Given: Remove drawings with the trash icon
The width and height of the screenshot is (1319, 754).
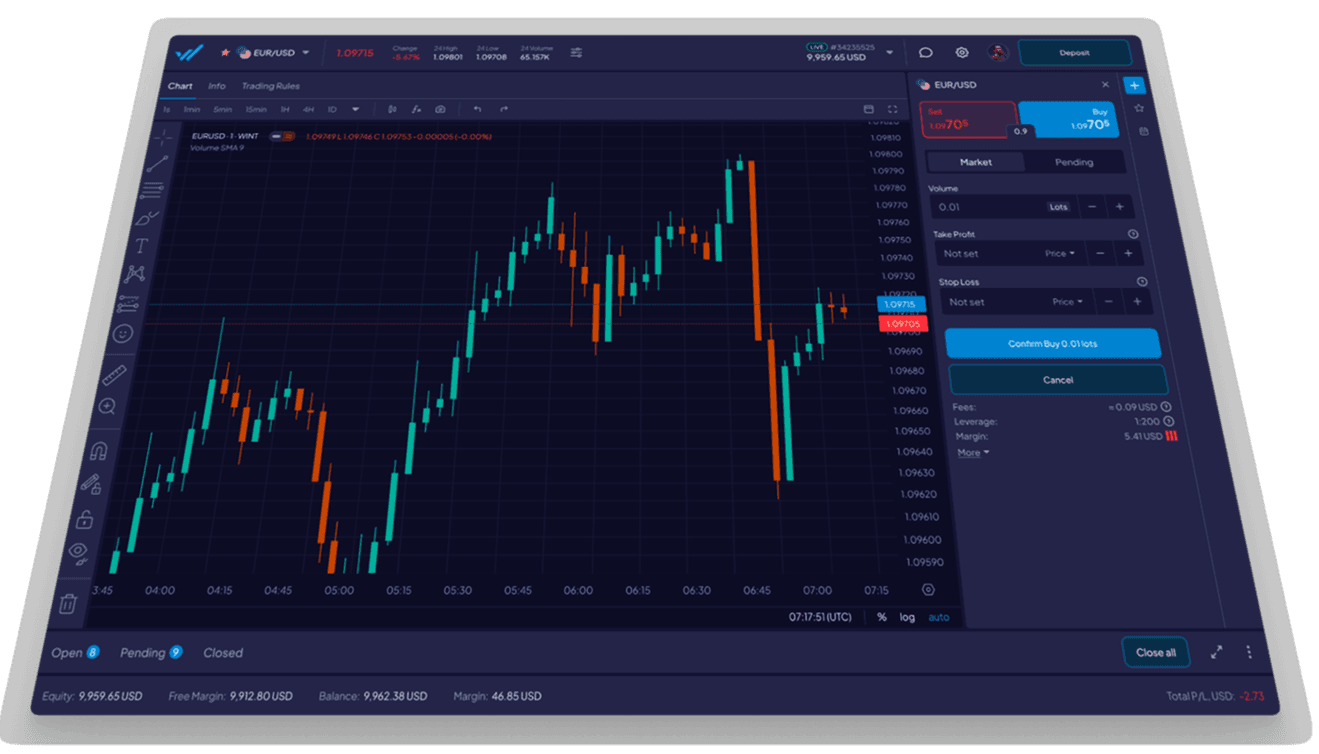Looking at the screenshot, I should click(x=68, y=603).
